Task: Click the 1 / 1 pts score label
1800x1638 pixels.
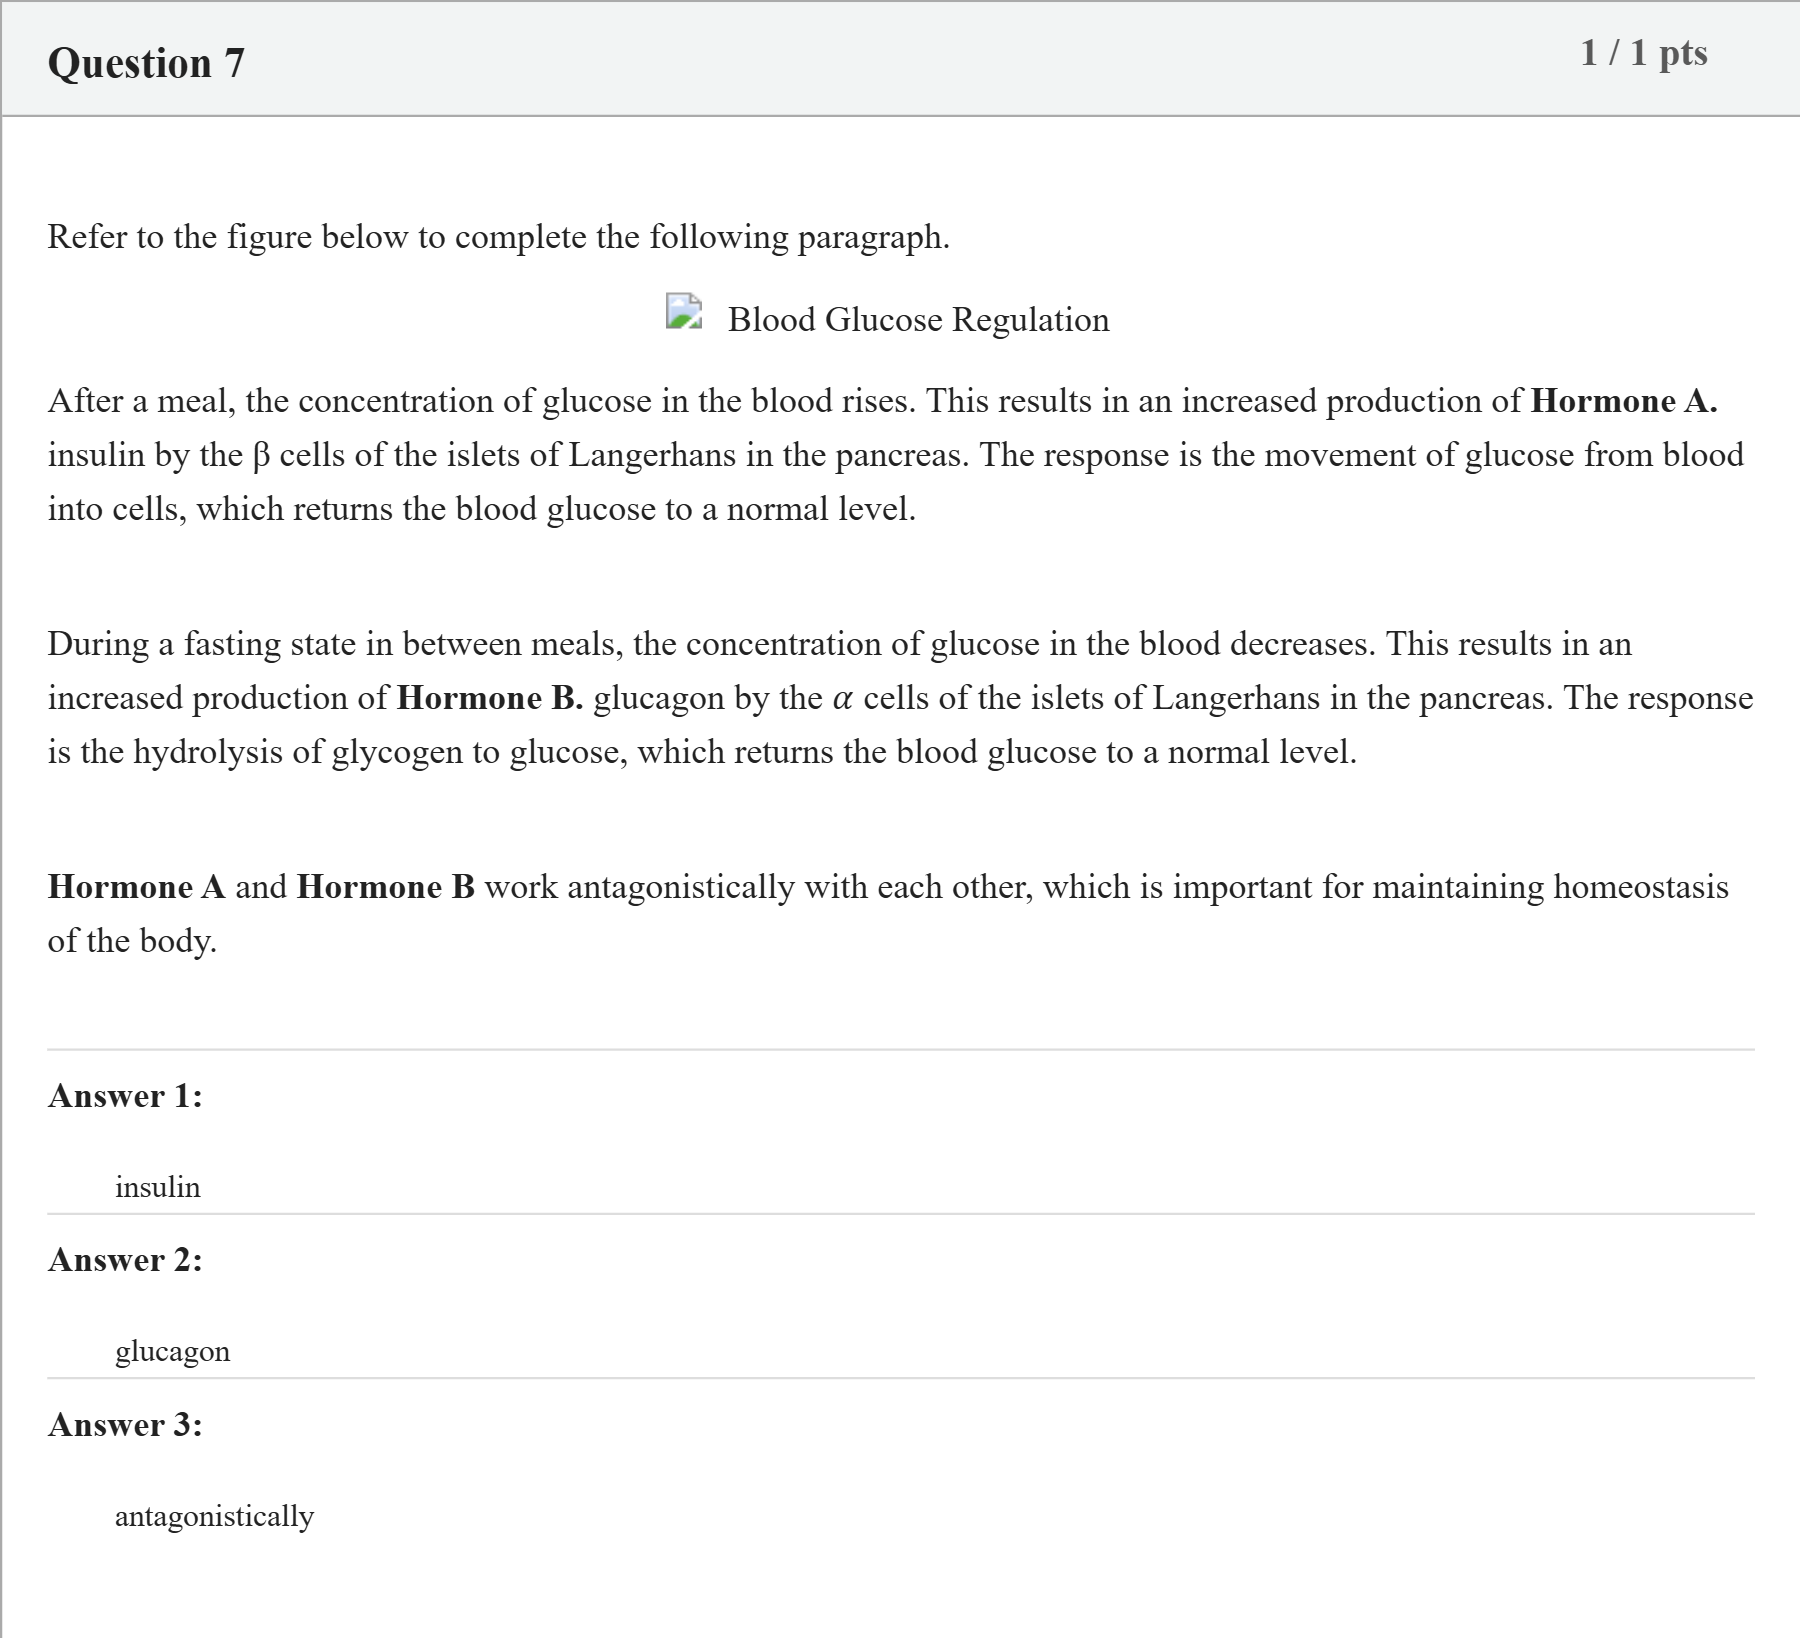Action: pyautogui.click(x=1644, y=52)
